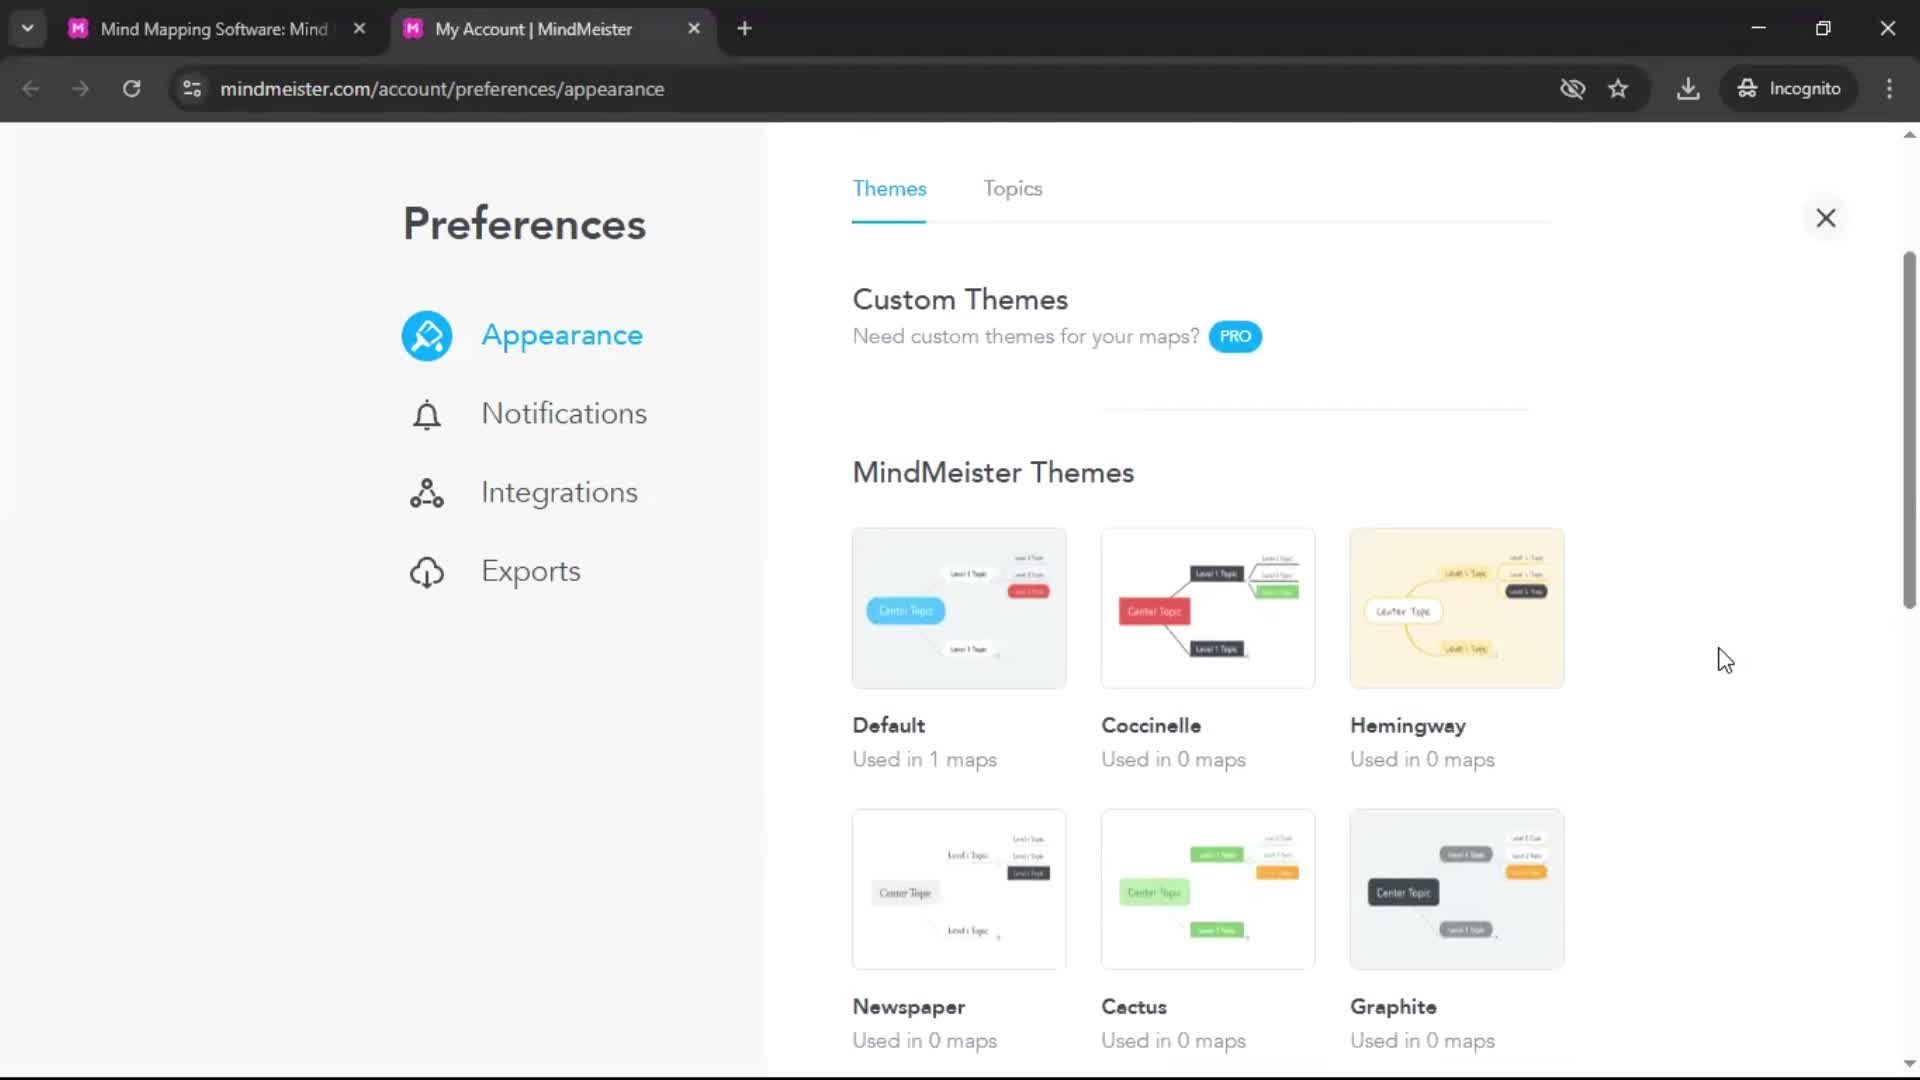This screenshot has width=1920, height=1080.
Task: Click the third-party cookies blocked eye icon
Action: [1572, 89]
